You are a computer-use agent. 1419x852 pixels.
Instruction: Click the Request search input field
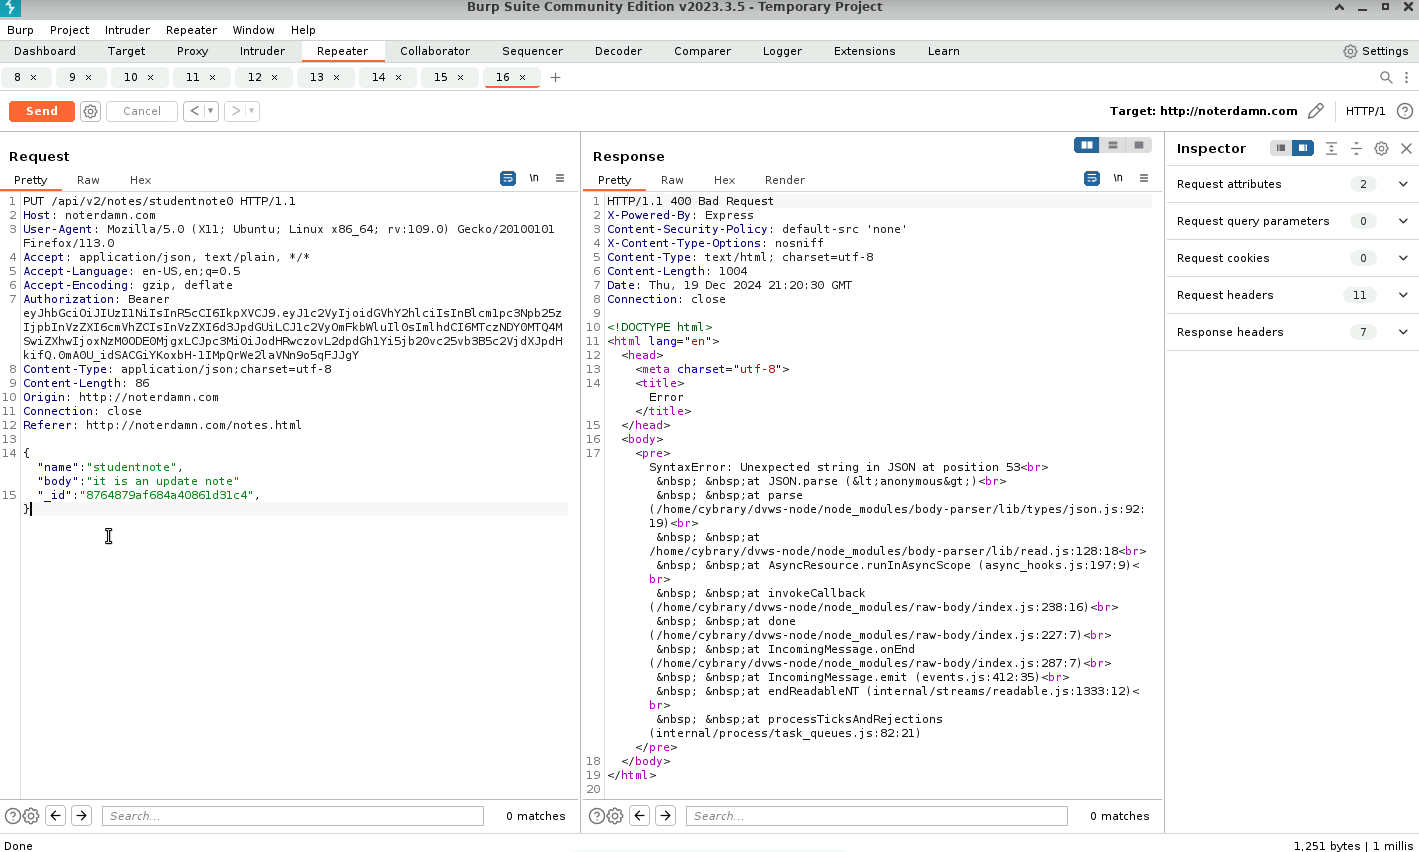click(292, 816)
